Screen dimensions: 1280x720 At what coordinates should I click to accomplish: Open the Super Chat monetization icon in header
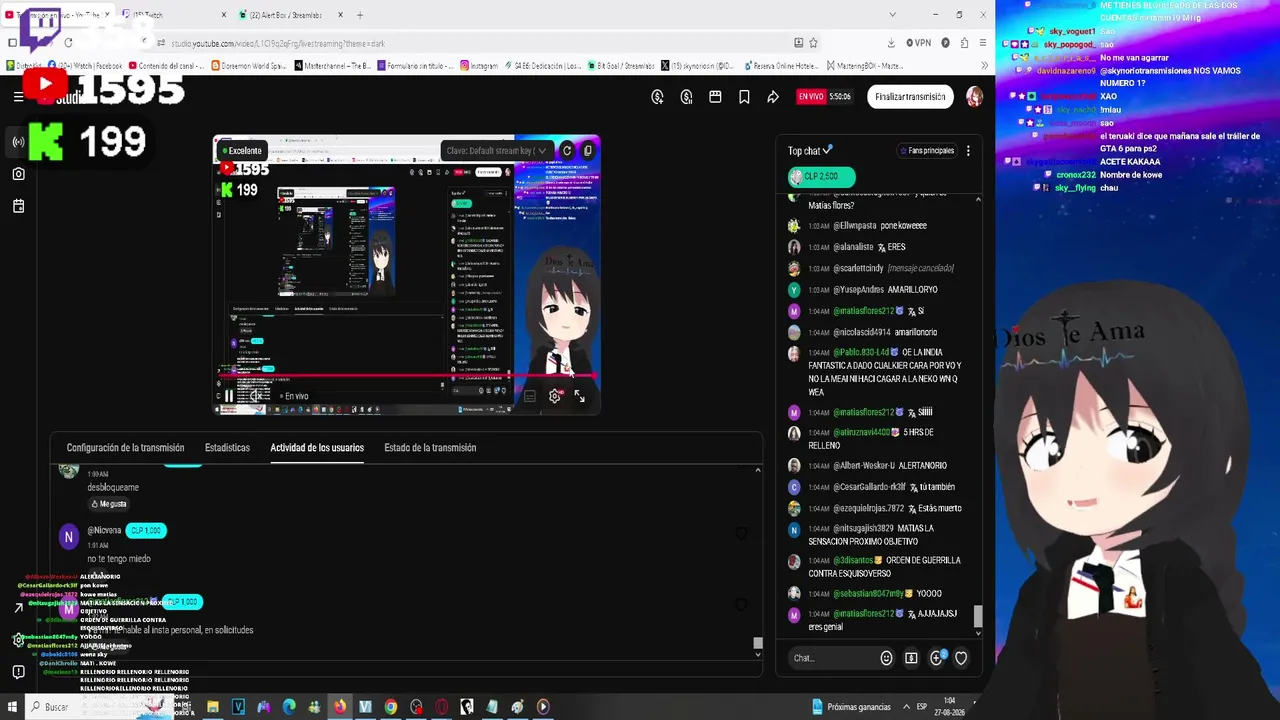[657, 97]
